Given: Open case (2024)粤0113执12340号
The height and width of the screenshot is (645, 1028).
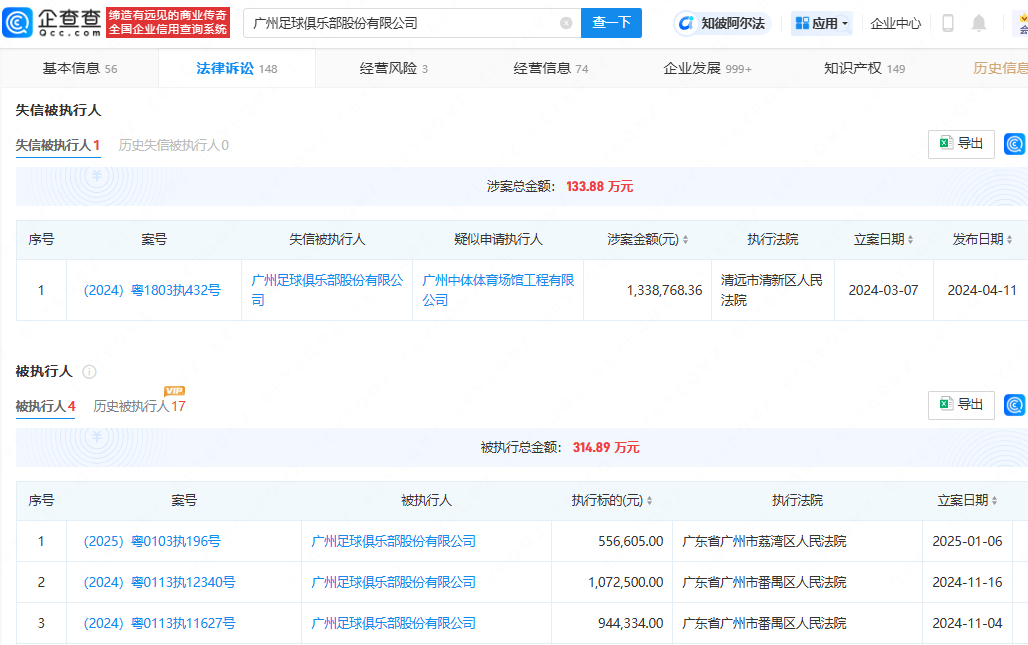Looking at the screenshot, I should click(x=159, y=583).
